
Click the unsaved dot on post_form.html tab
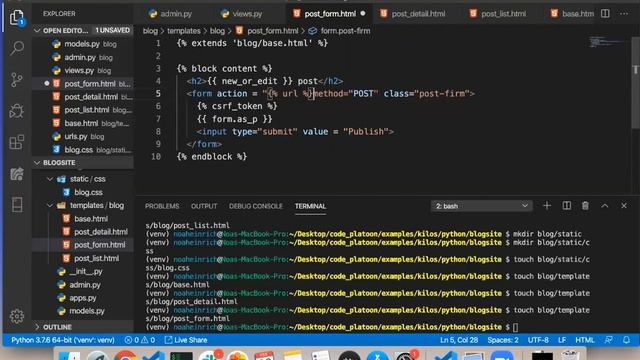(x=363, y=13)
